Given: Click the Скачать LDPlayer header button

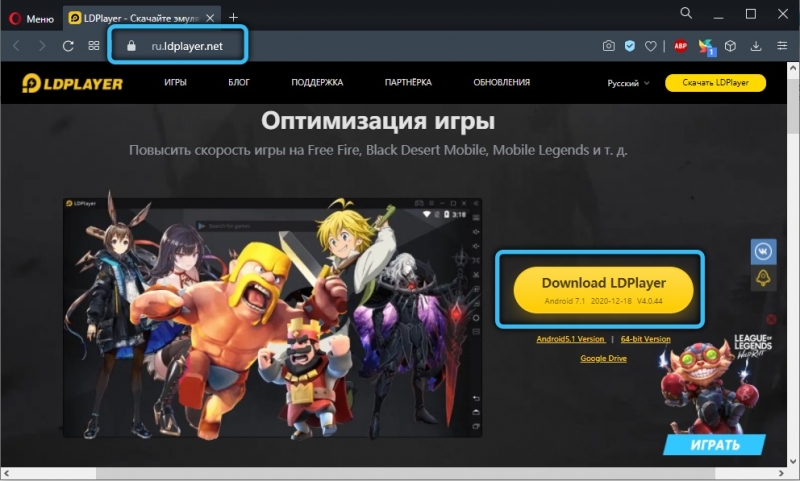Looking at the screenshot, I should (715, 83).
